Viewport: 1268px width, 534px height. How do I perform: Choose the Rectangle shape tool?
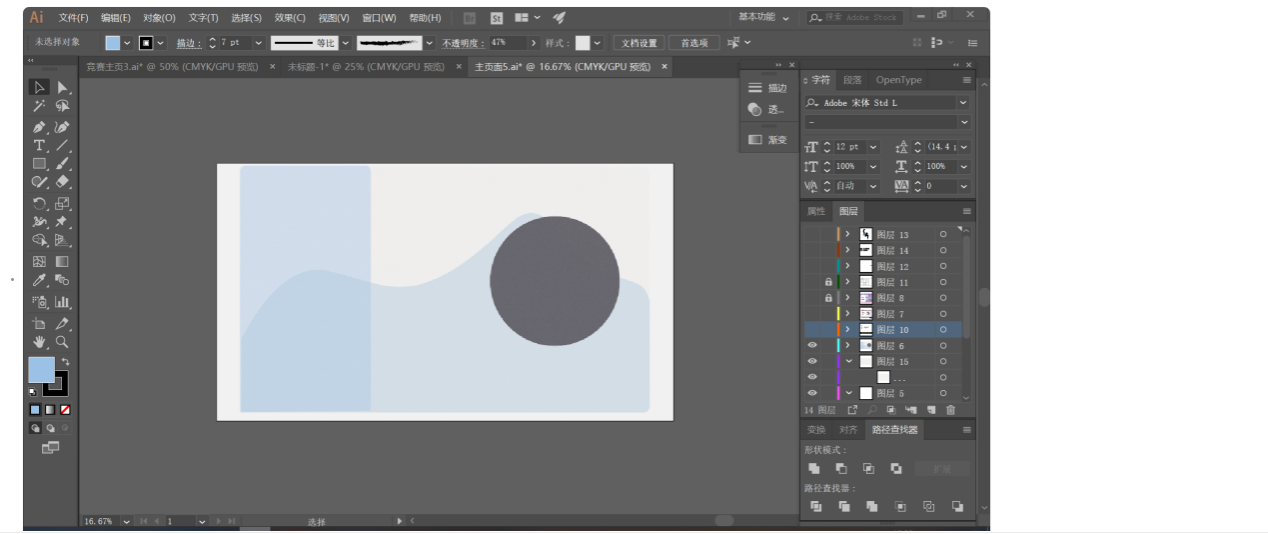pyautogui.click(x=39, y=164)
